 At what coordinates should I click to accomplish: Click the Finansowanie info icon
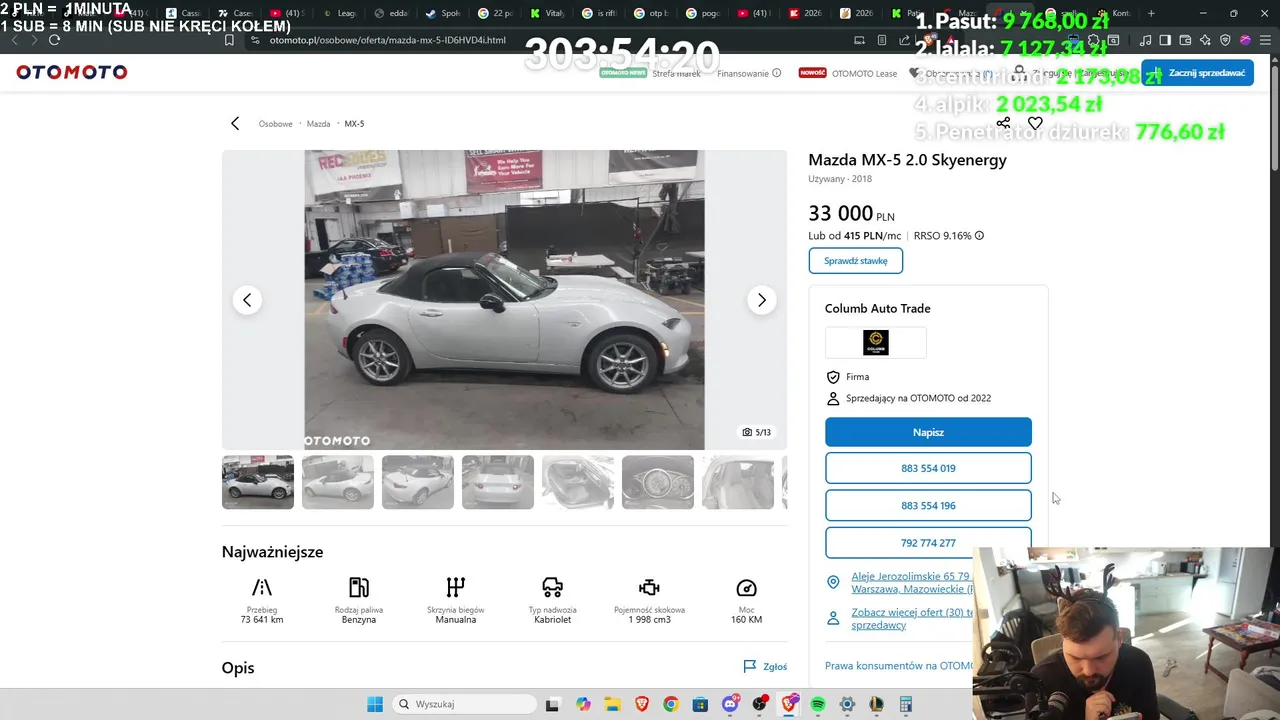(x=776, y=73)
